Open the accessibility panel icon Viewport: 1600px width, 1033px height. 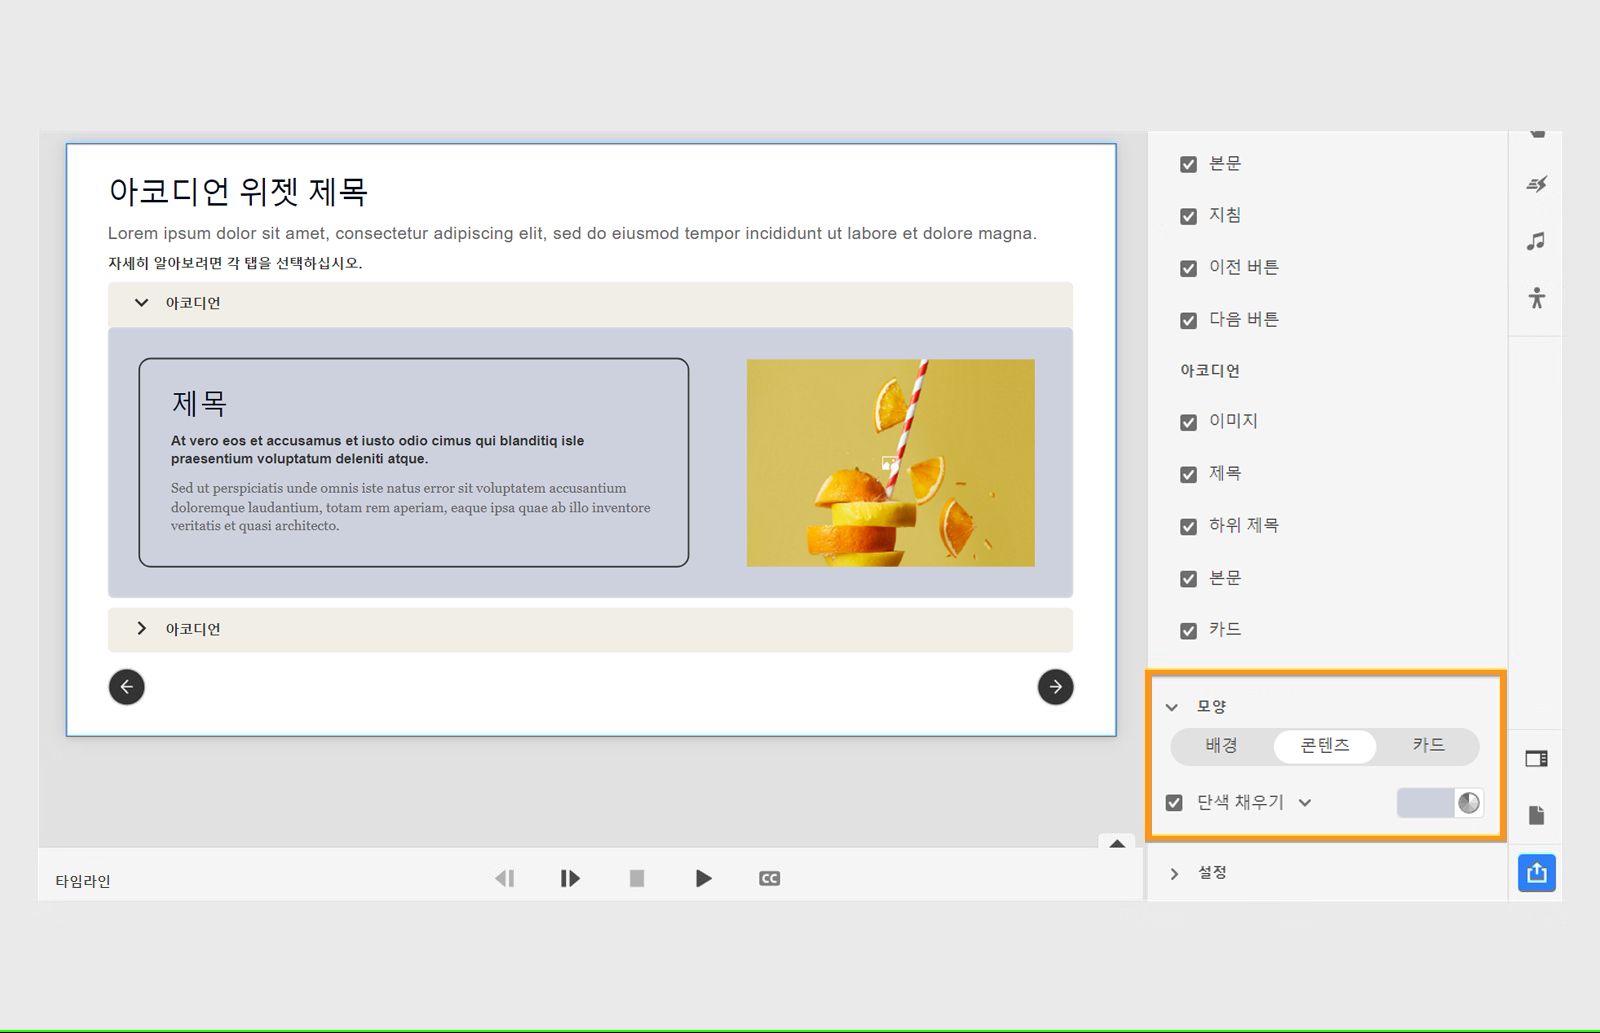[1537, 297]
